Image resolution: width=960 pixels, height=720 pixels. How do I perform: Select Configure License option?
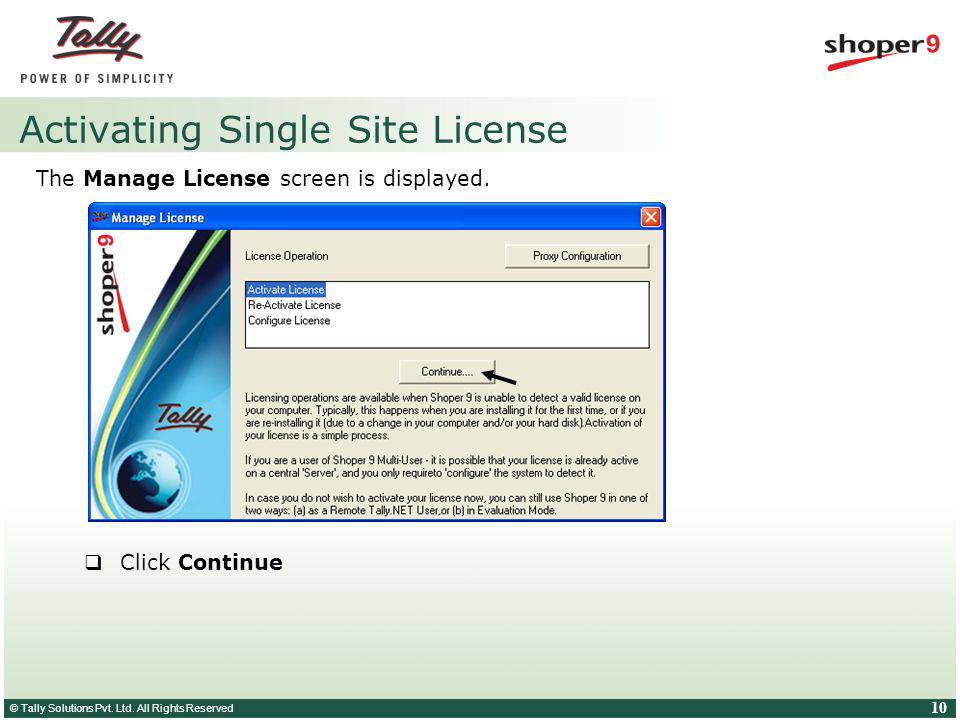point(288,320)
